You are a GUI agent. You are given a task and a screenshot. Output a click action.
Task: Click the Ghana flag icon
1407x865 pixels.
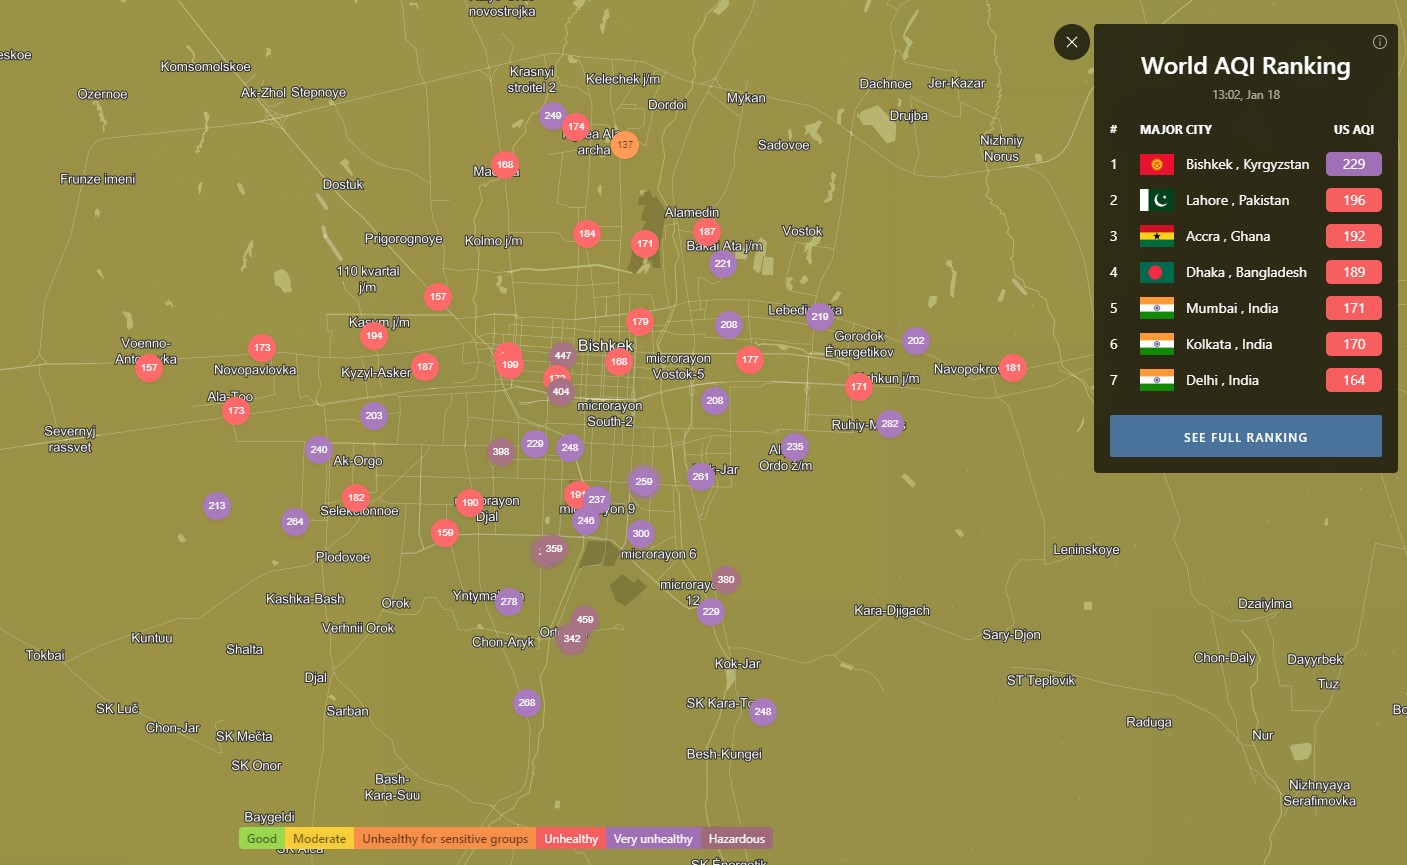pyautogui.click(x=1156, y=236)
